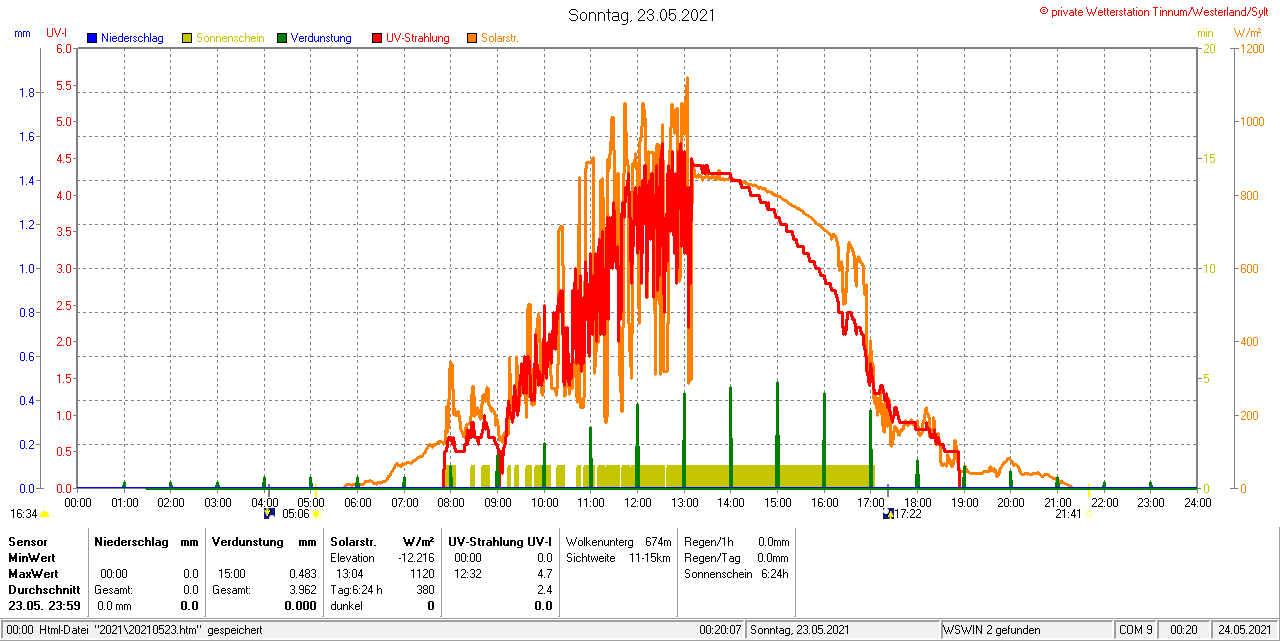The width and height of the screenshot is (1280, 641).
Task: Click the yellow day-length sun icon beside 16:34
Action: point(44,514)
